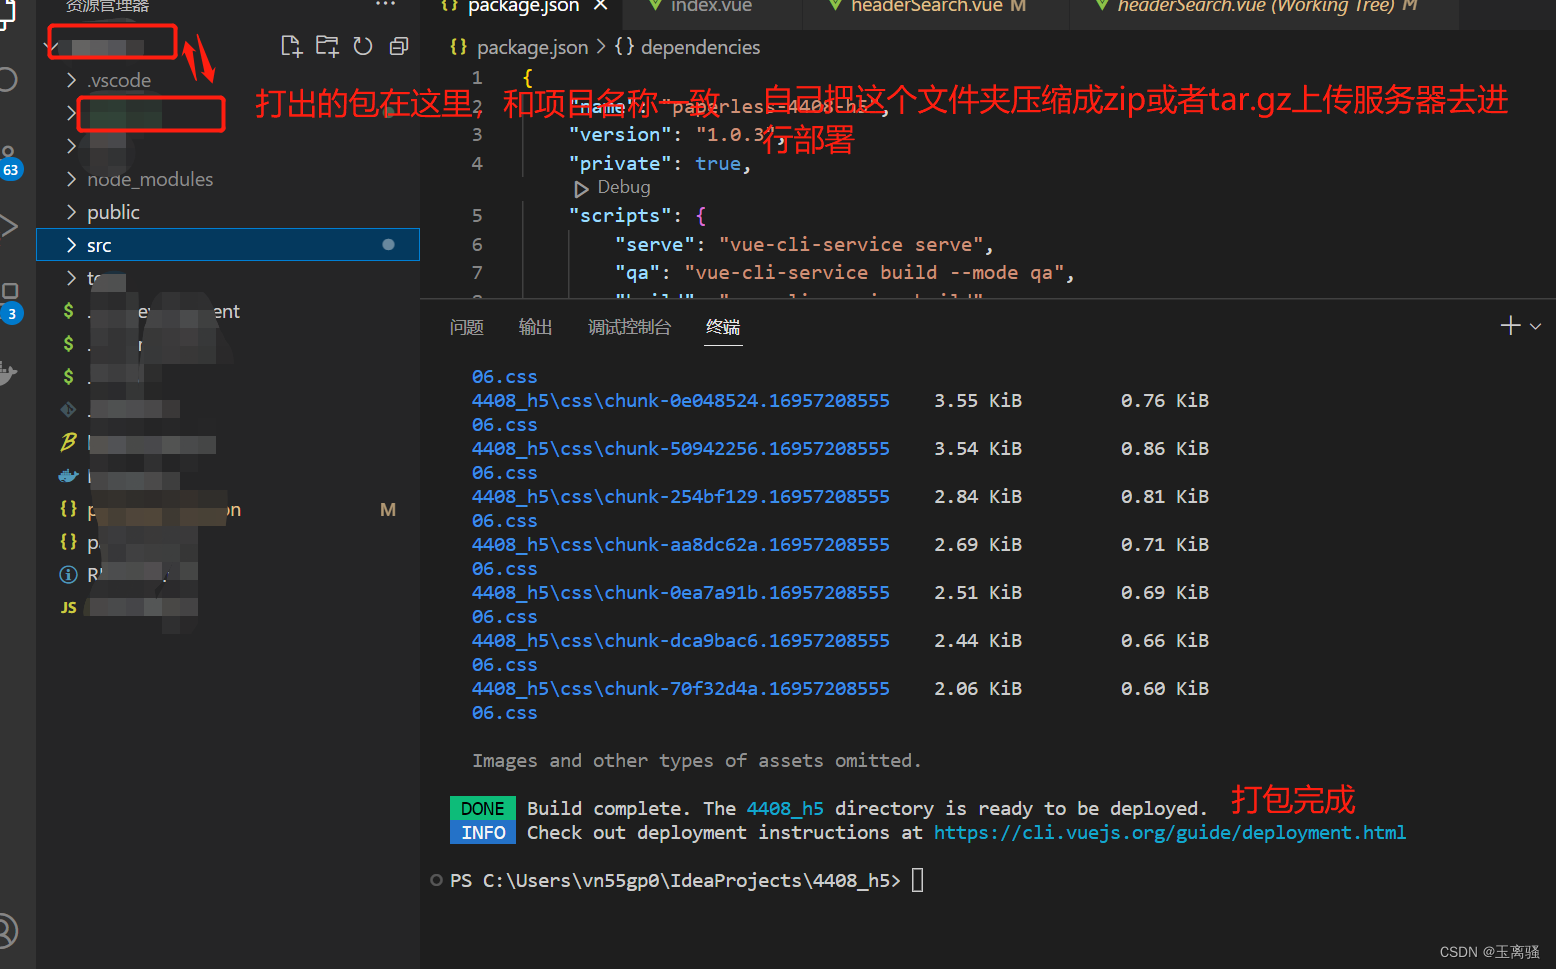Click the New Folder icon in explorer

pyautogui.click(x=327, y=46)
